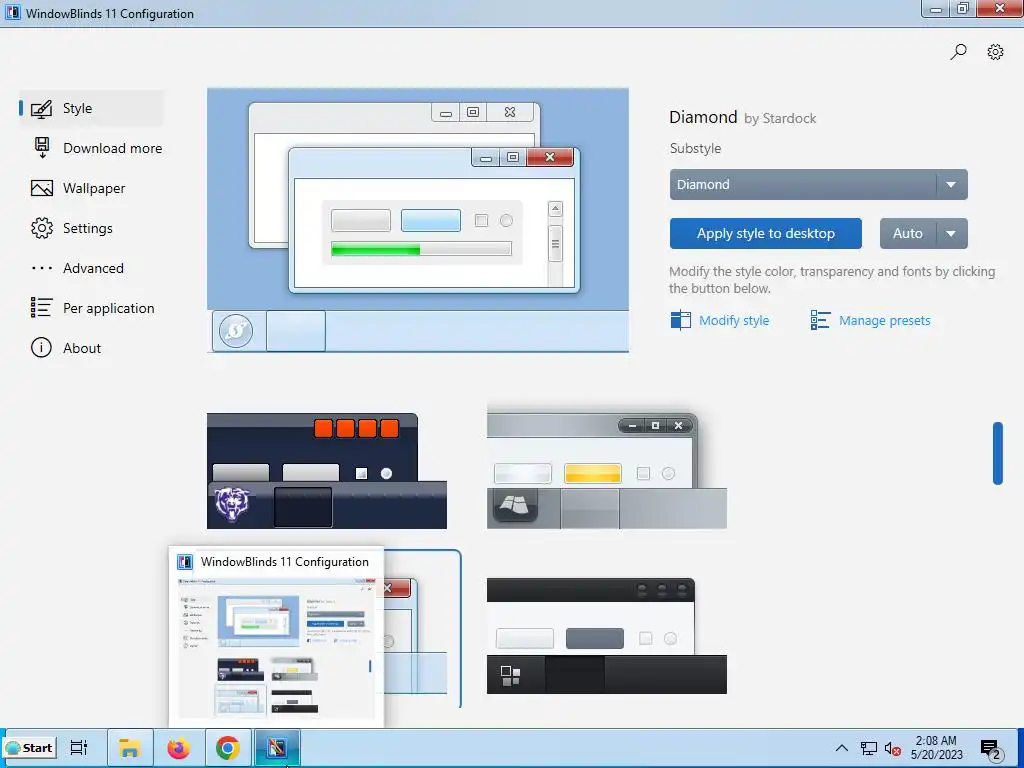
Task: Open Task View on the taskbar
Action: pyautogui.click(x=79, y=748)
